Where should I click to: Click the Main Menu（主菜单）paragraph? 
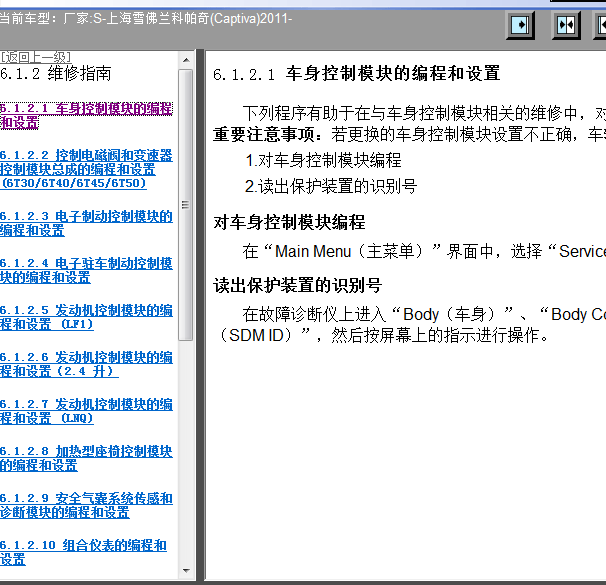coord(424,252)
